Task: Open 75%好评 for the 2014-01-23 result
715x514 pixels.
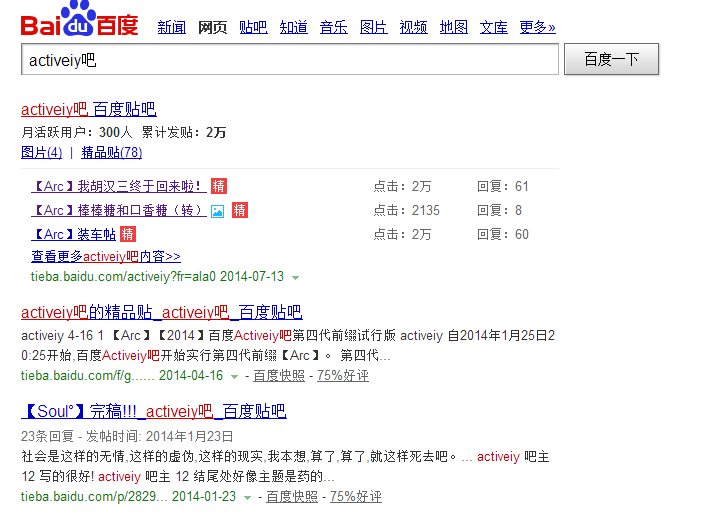Action: coord(356,497)
